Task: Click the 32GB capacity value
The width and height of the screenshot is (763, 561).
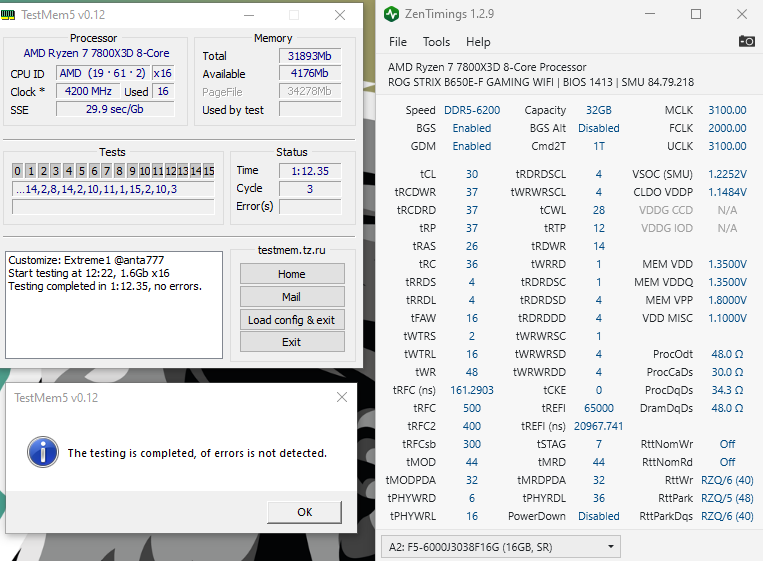Action: click(599, 110)
